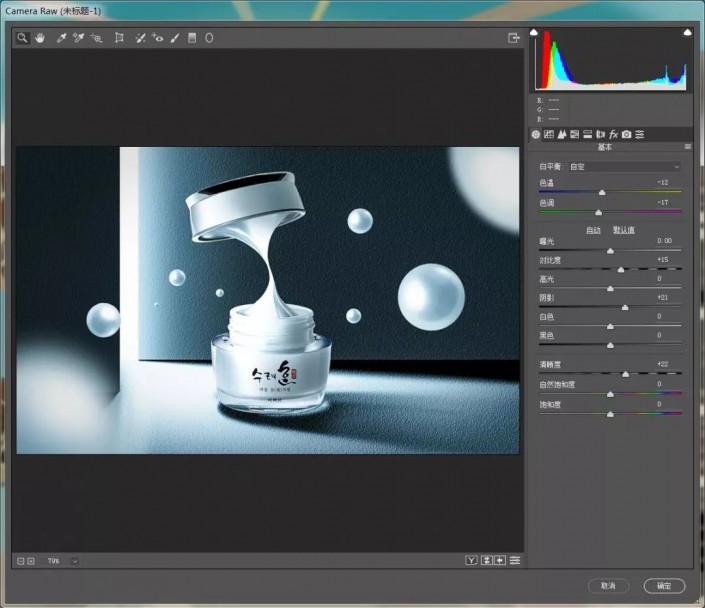Select the Hand tool
The height and width of the screenshot is (608, 705).
[x=40, y=38]
